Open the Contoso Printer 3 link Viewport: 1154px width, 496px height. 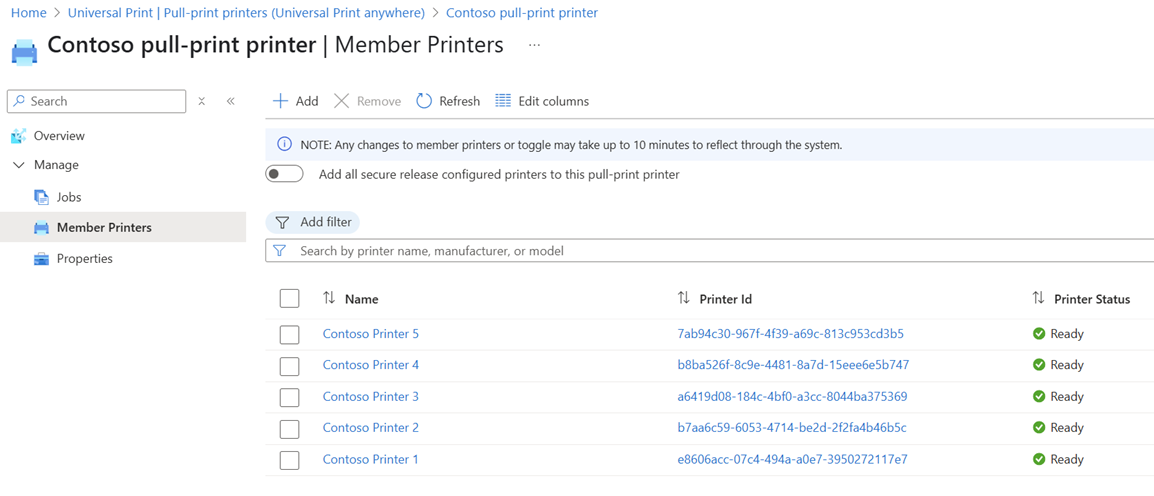pyautogui.click(x=370, y=397)
